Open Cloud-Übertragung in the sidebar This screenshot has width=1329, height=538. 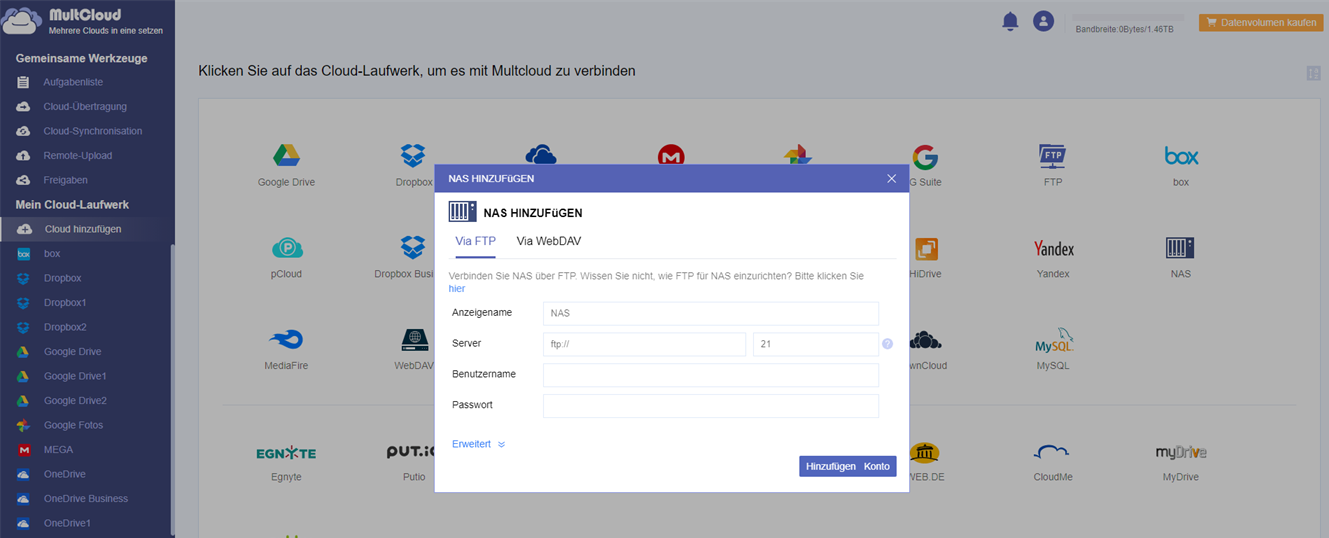tap(85, 107)
